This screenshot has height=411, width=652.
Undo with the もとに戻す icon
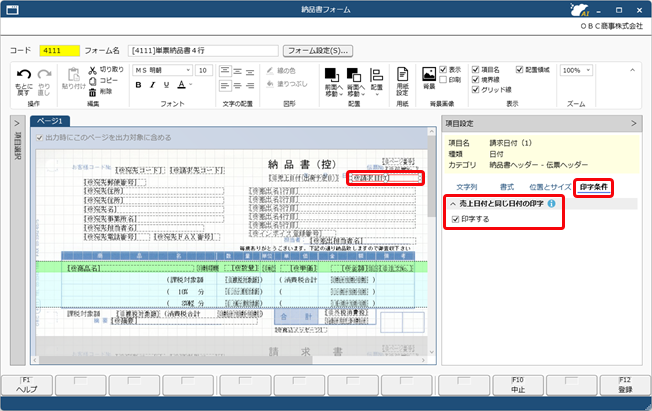click(x=24, y=82)
